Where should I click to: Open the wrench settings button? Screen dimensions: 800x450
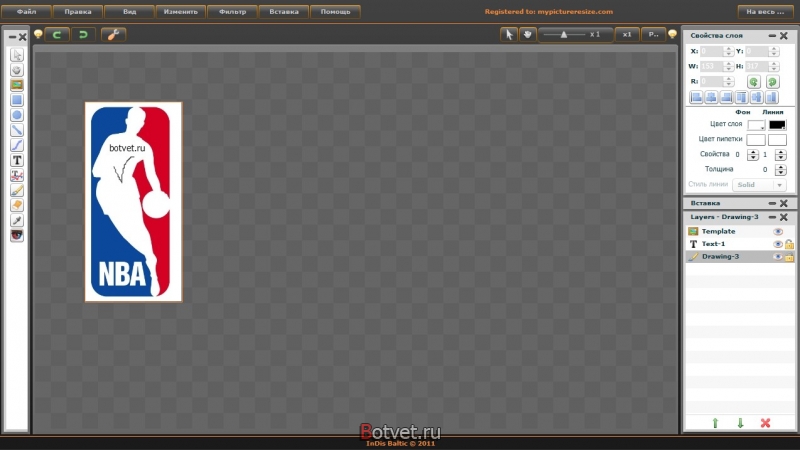pos(113,35)
